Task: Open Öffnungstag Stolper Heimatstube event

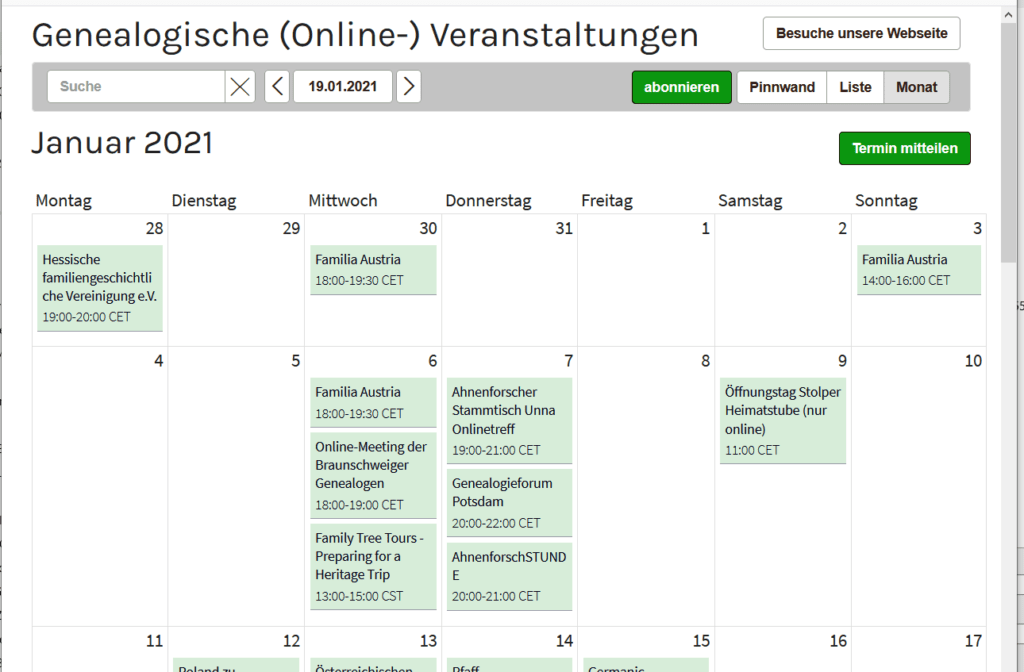Action: click(x=782, y=421)
